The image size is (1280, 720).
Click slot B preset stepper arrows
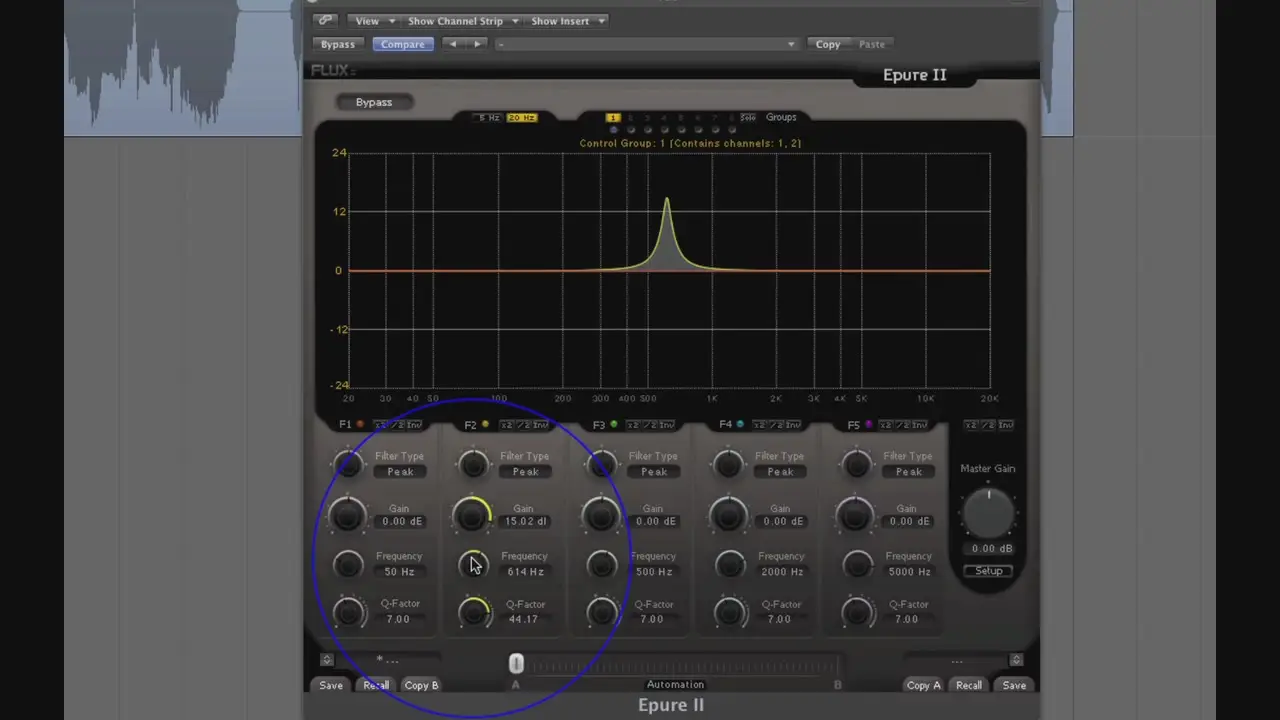[x=1016, y=660]
